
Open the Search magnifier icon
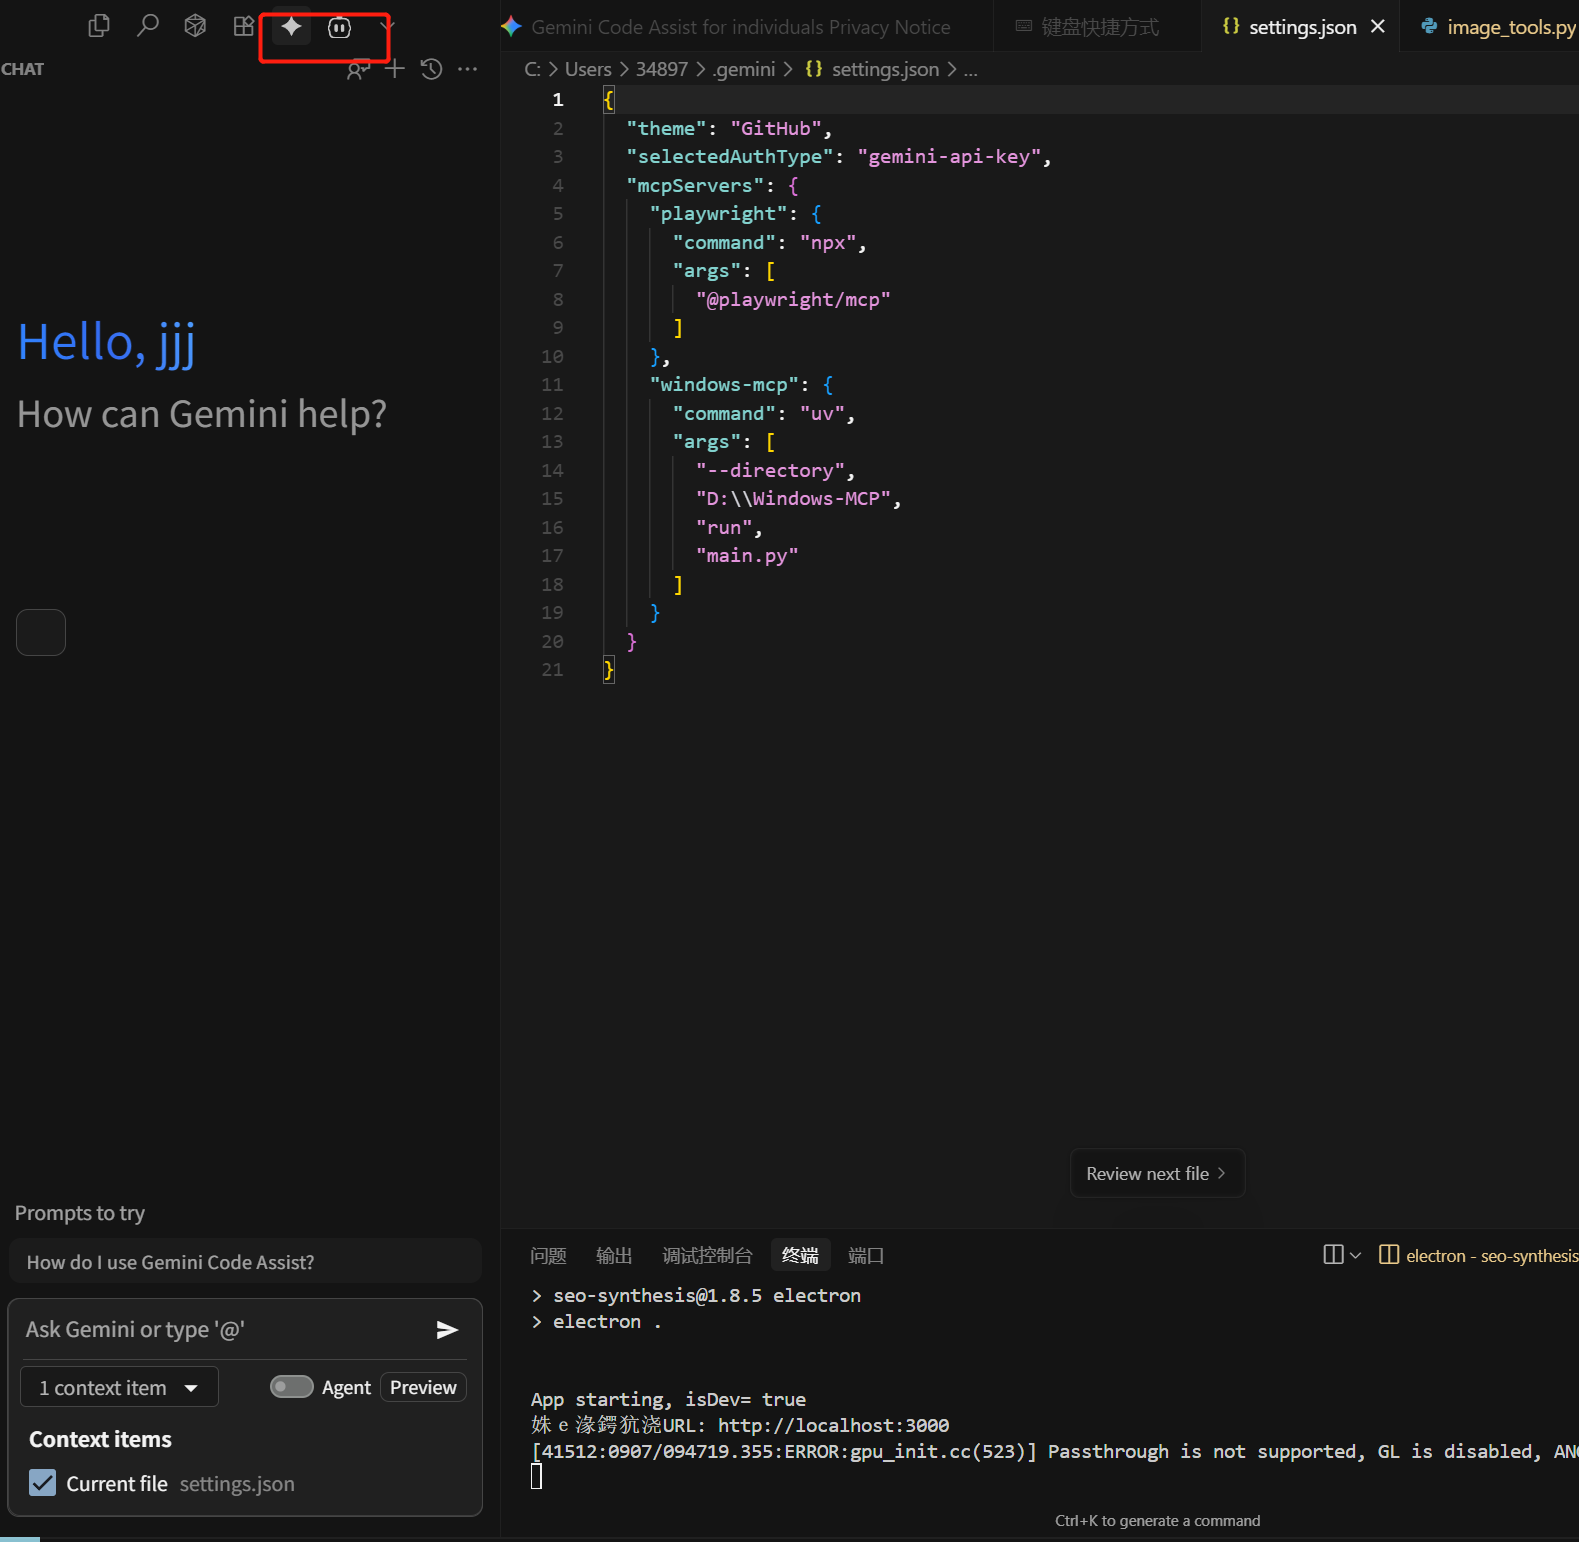click(147, 26)
